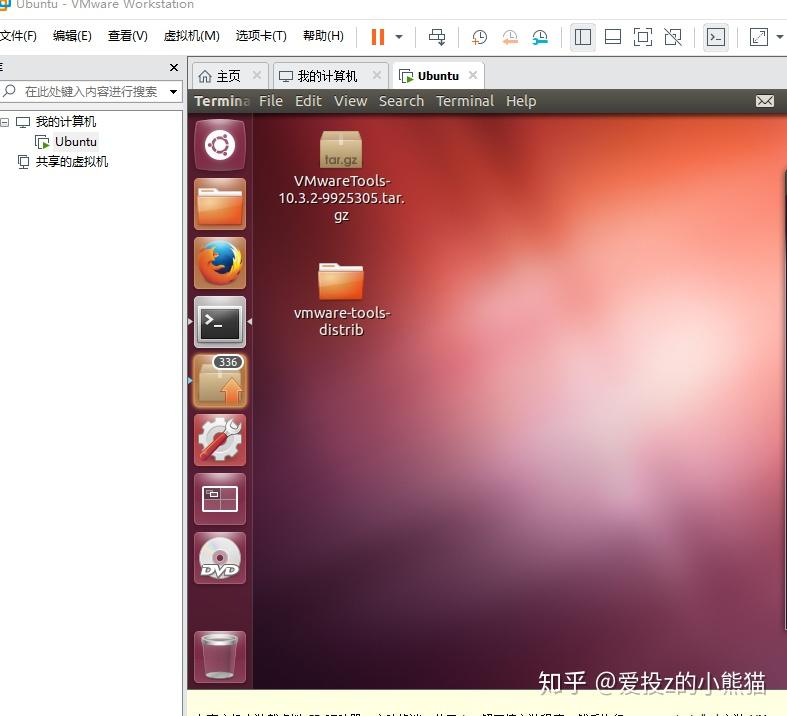The height and width of the screenshot is (716, 787).
Task: Close the 主页 tab
Action: [256, 75]
